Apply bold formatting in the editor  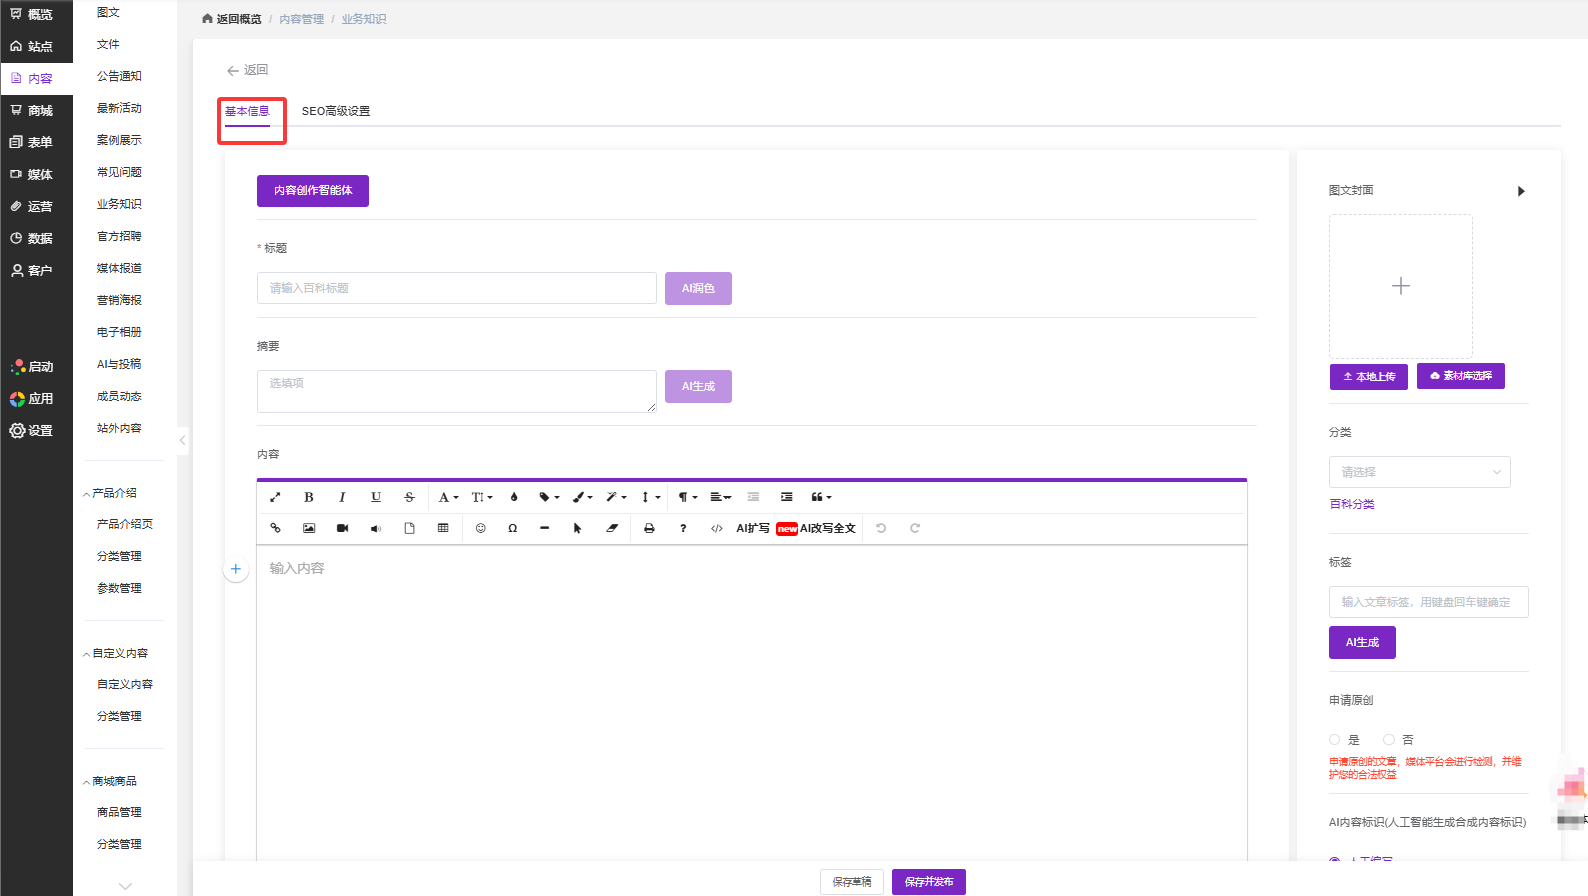[309, 497]
